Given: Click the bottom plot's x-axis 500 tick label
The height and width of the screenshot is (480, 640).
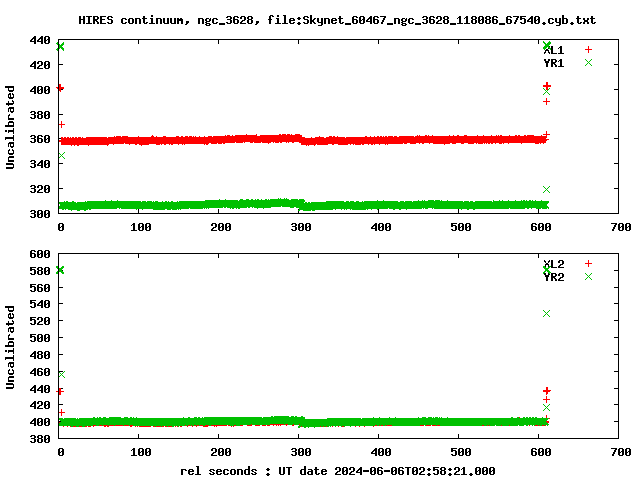Looking at the screenshot, I should tap(461, 452).
